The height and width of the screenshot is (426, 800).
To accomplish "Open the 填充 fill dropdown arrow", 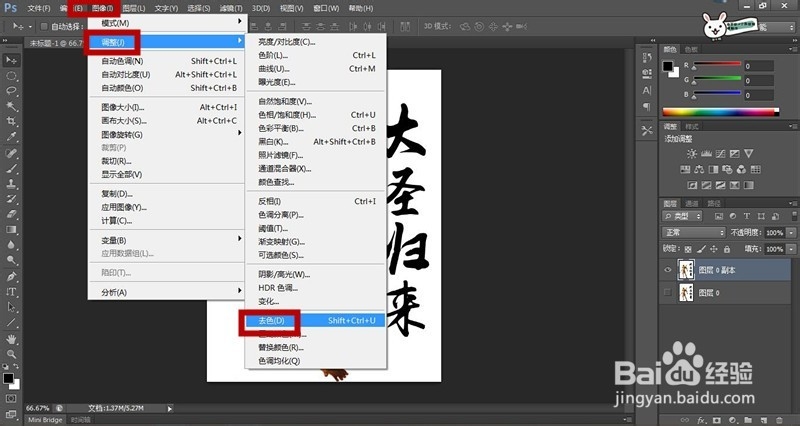I will 791,249.
